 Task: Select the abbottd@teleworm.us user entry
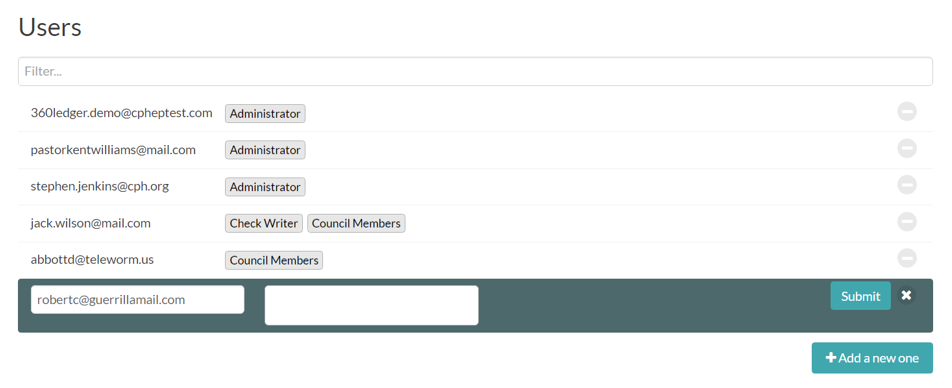coord(475,260)
